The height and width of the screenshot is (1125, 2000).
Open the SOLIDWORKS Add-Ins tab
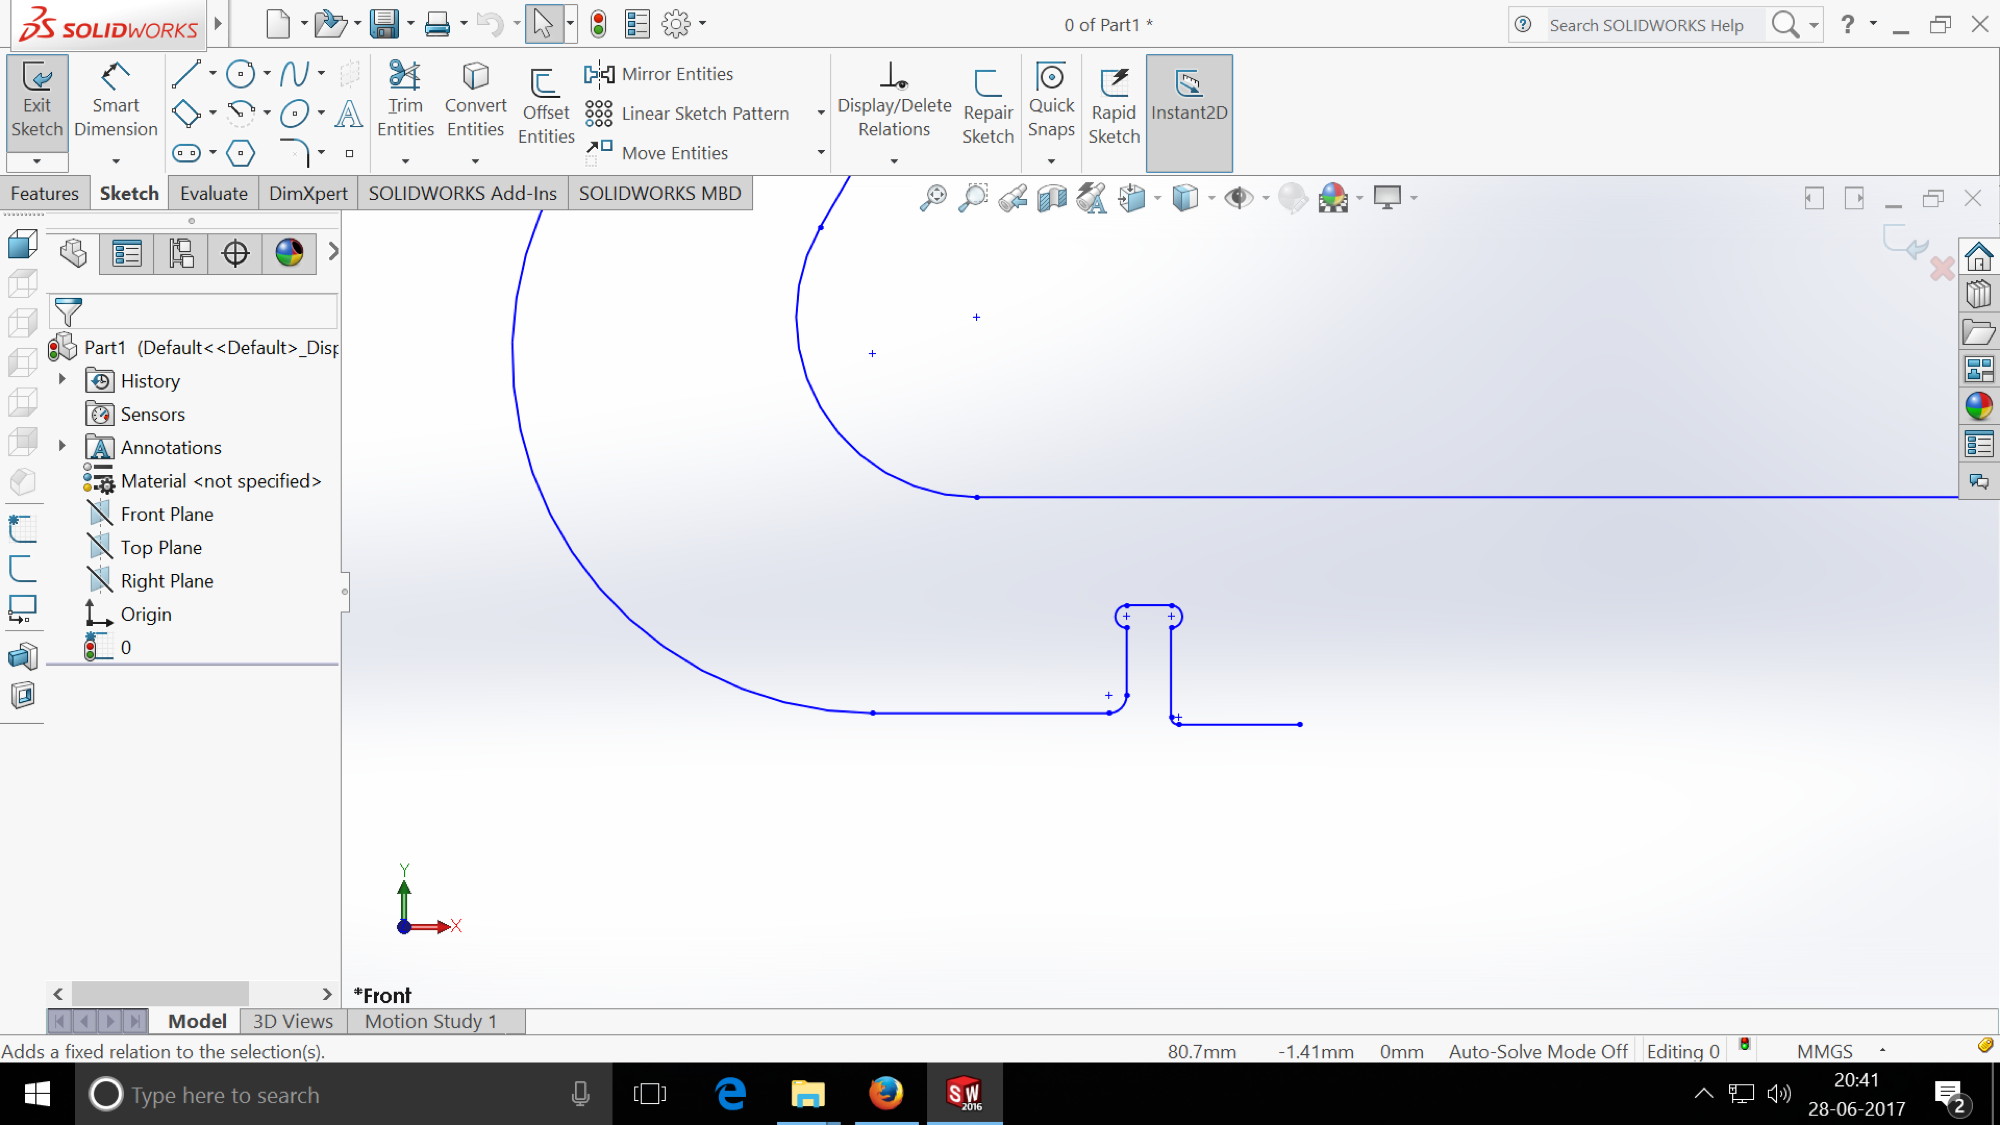point(462,193)
